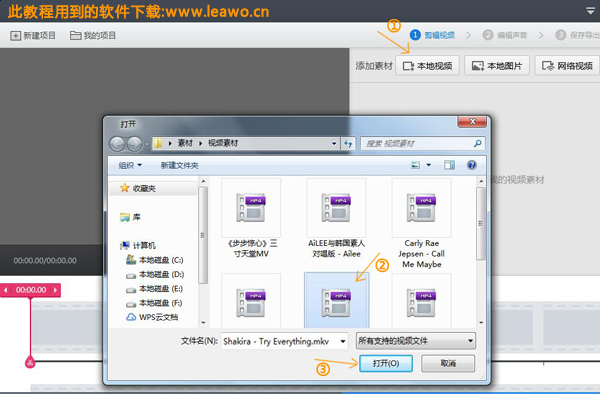The image size is (600, 394).
Task: Open the 组织 dropdown menu
Action: tap(130, 165)
